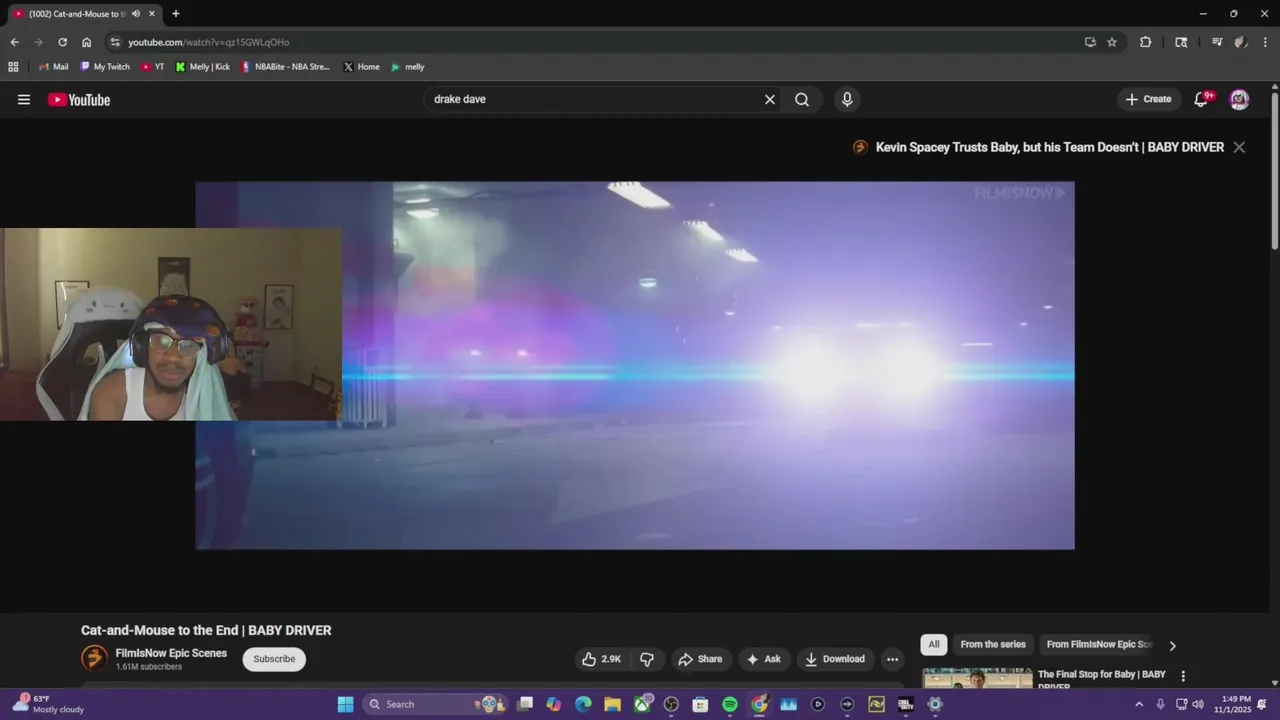Open the Chrome apps grid shortcut
Image resolution: width=1280 pixels, height=720 pixels.
click(x=13, y=67)
